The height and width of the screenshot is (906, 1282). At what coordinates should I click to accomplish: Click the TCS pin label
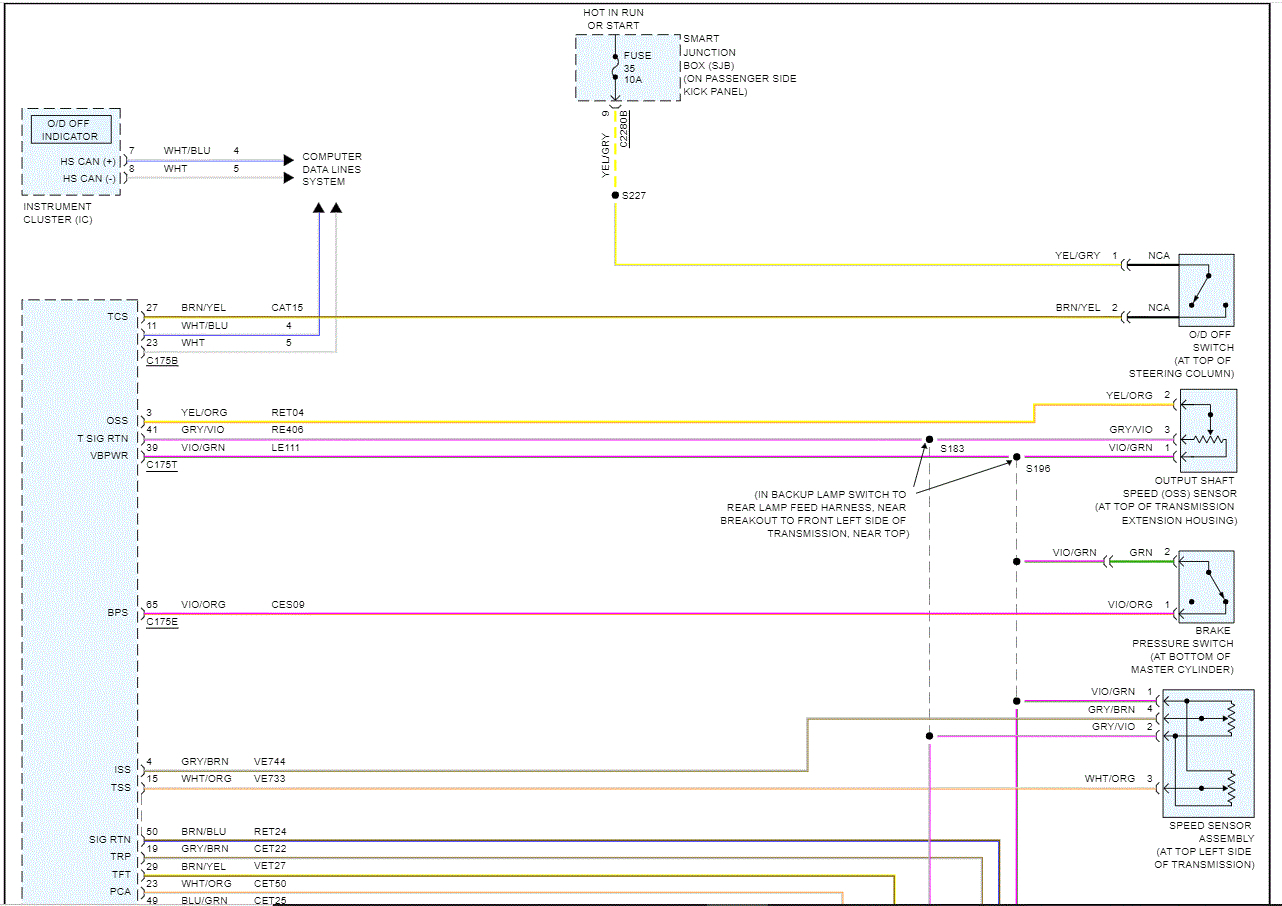(x=118, y=316)
